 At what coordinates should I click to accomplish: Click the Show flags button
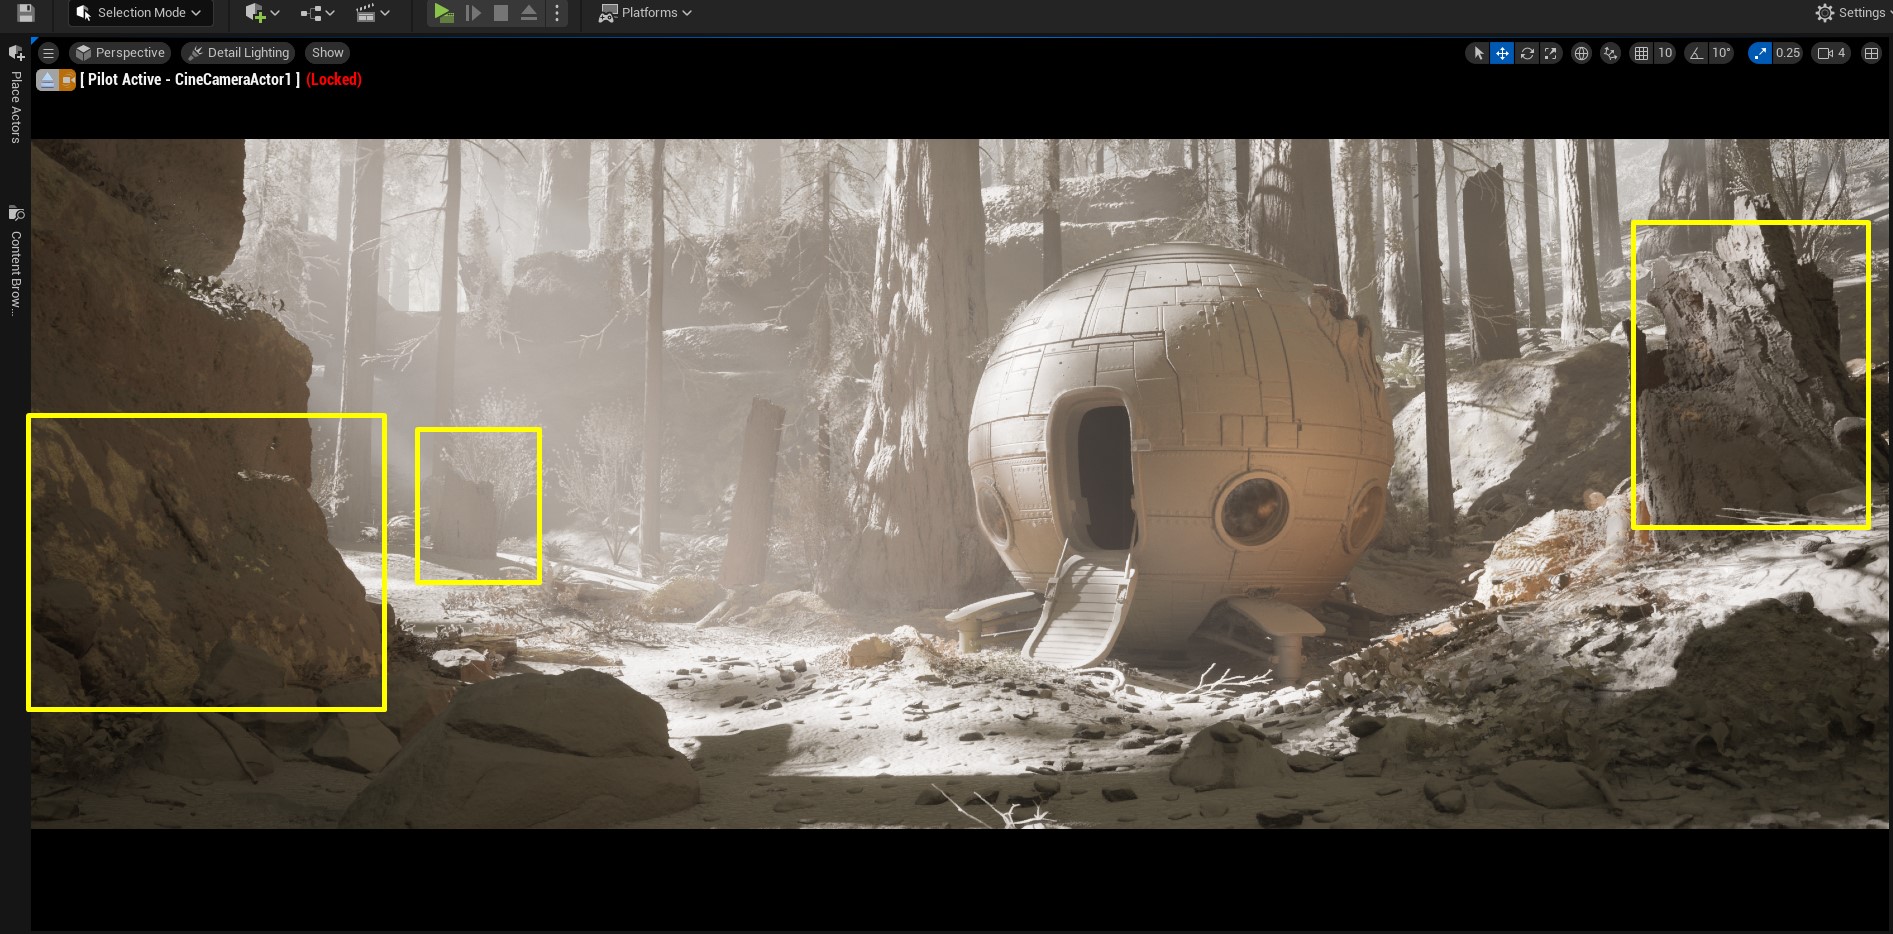[327, 52]
